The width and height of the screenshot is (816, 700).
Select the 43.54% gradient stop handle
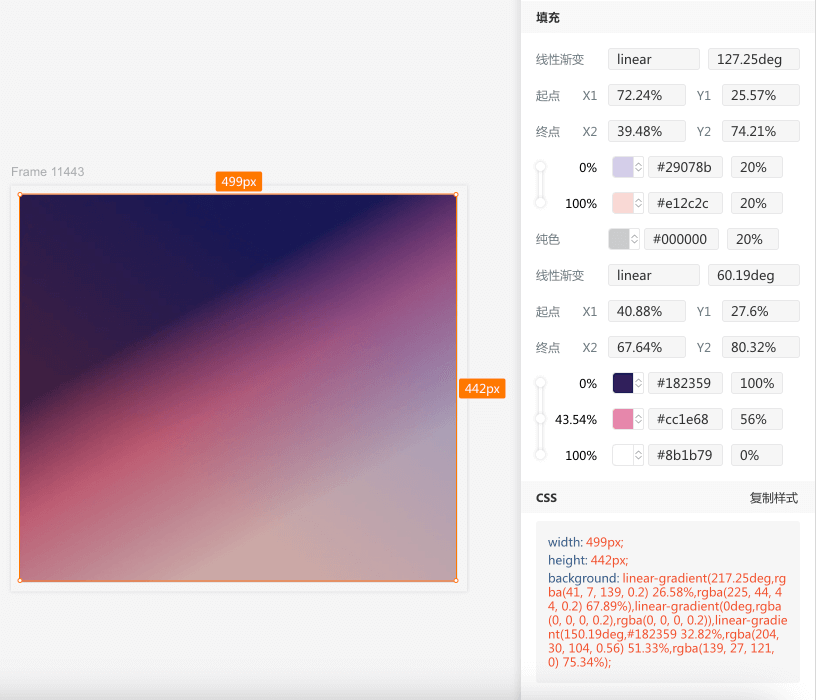tap(540, 419)
